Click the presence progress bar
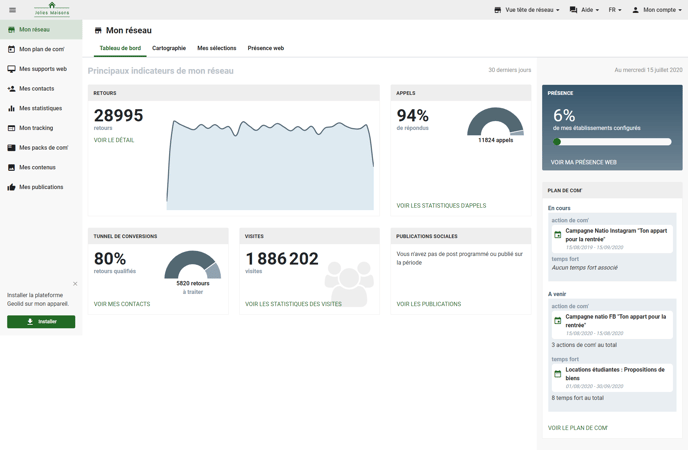This screenshot has height=450, width=688. coord(612,142)
